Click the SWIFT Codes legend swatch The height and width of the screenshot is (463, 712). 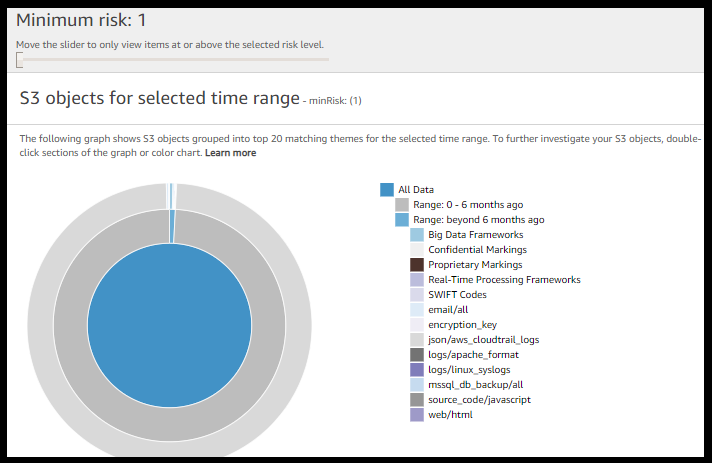coord(417,295)
